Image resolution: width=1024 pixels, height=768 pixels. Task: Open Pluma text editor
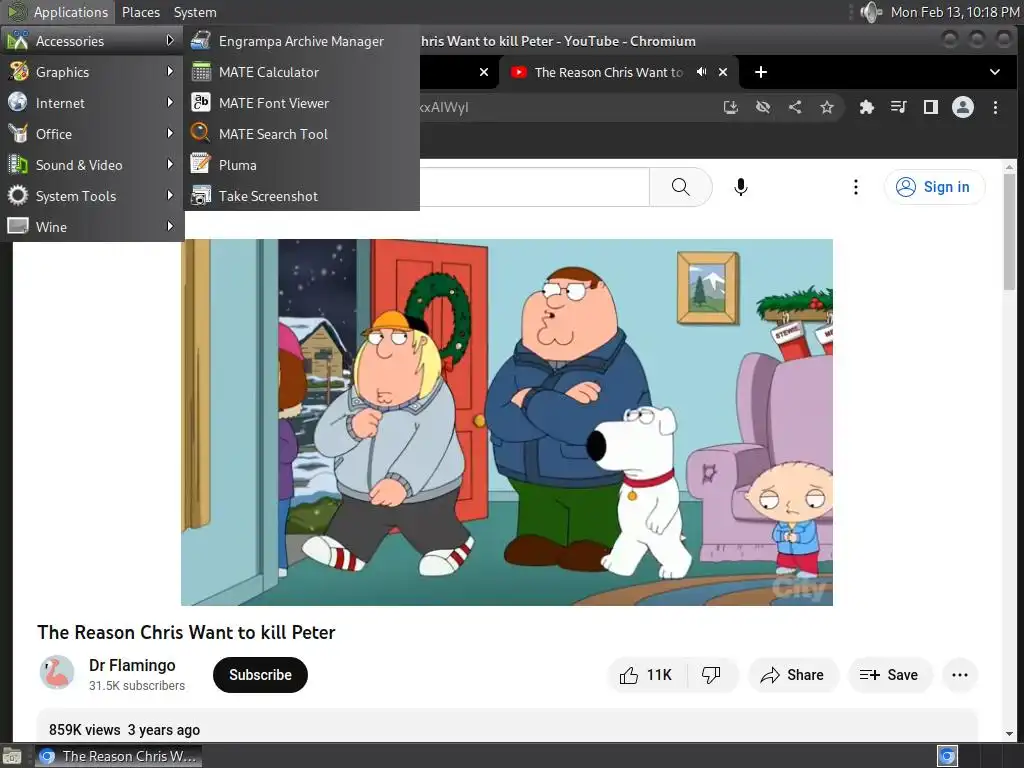coord(301,165)
